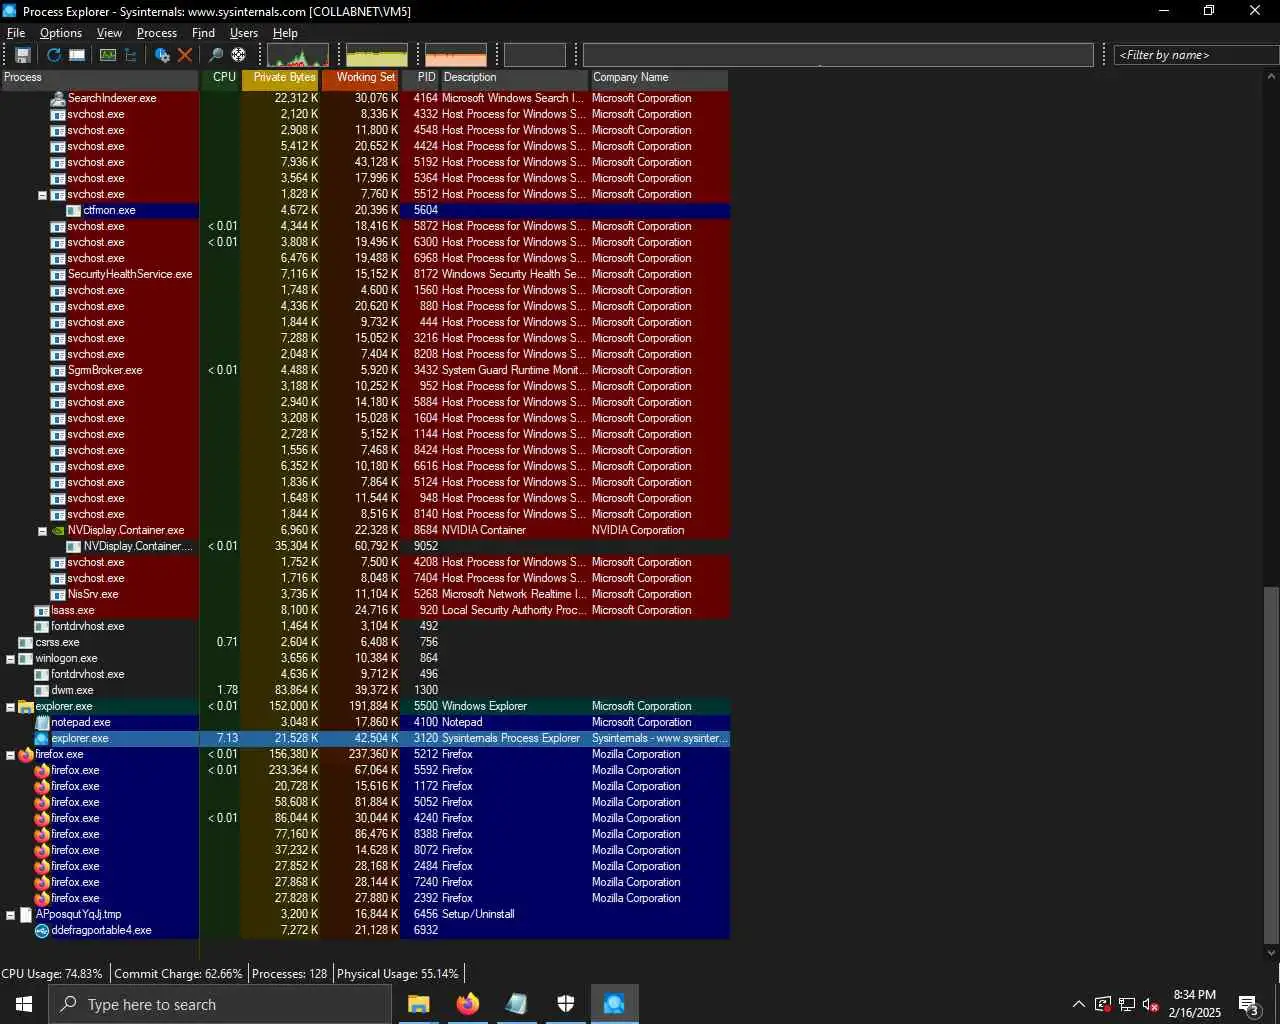1280x1024 pixels.
Task: Show hidden tray icons chevron
Action: [1078, 1004]
